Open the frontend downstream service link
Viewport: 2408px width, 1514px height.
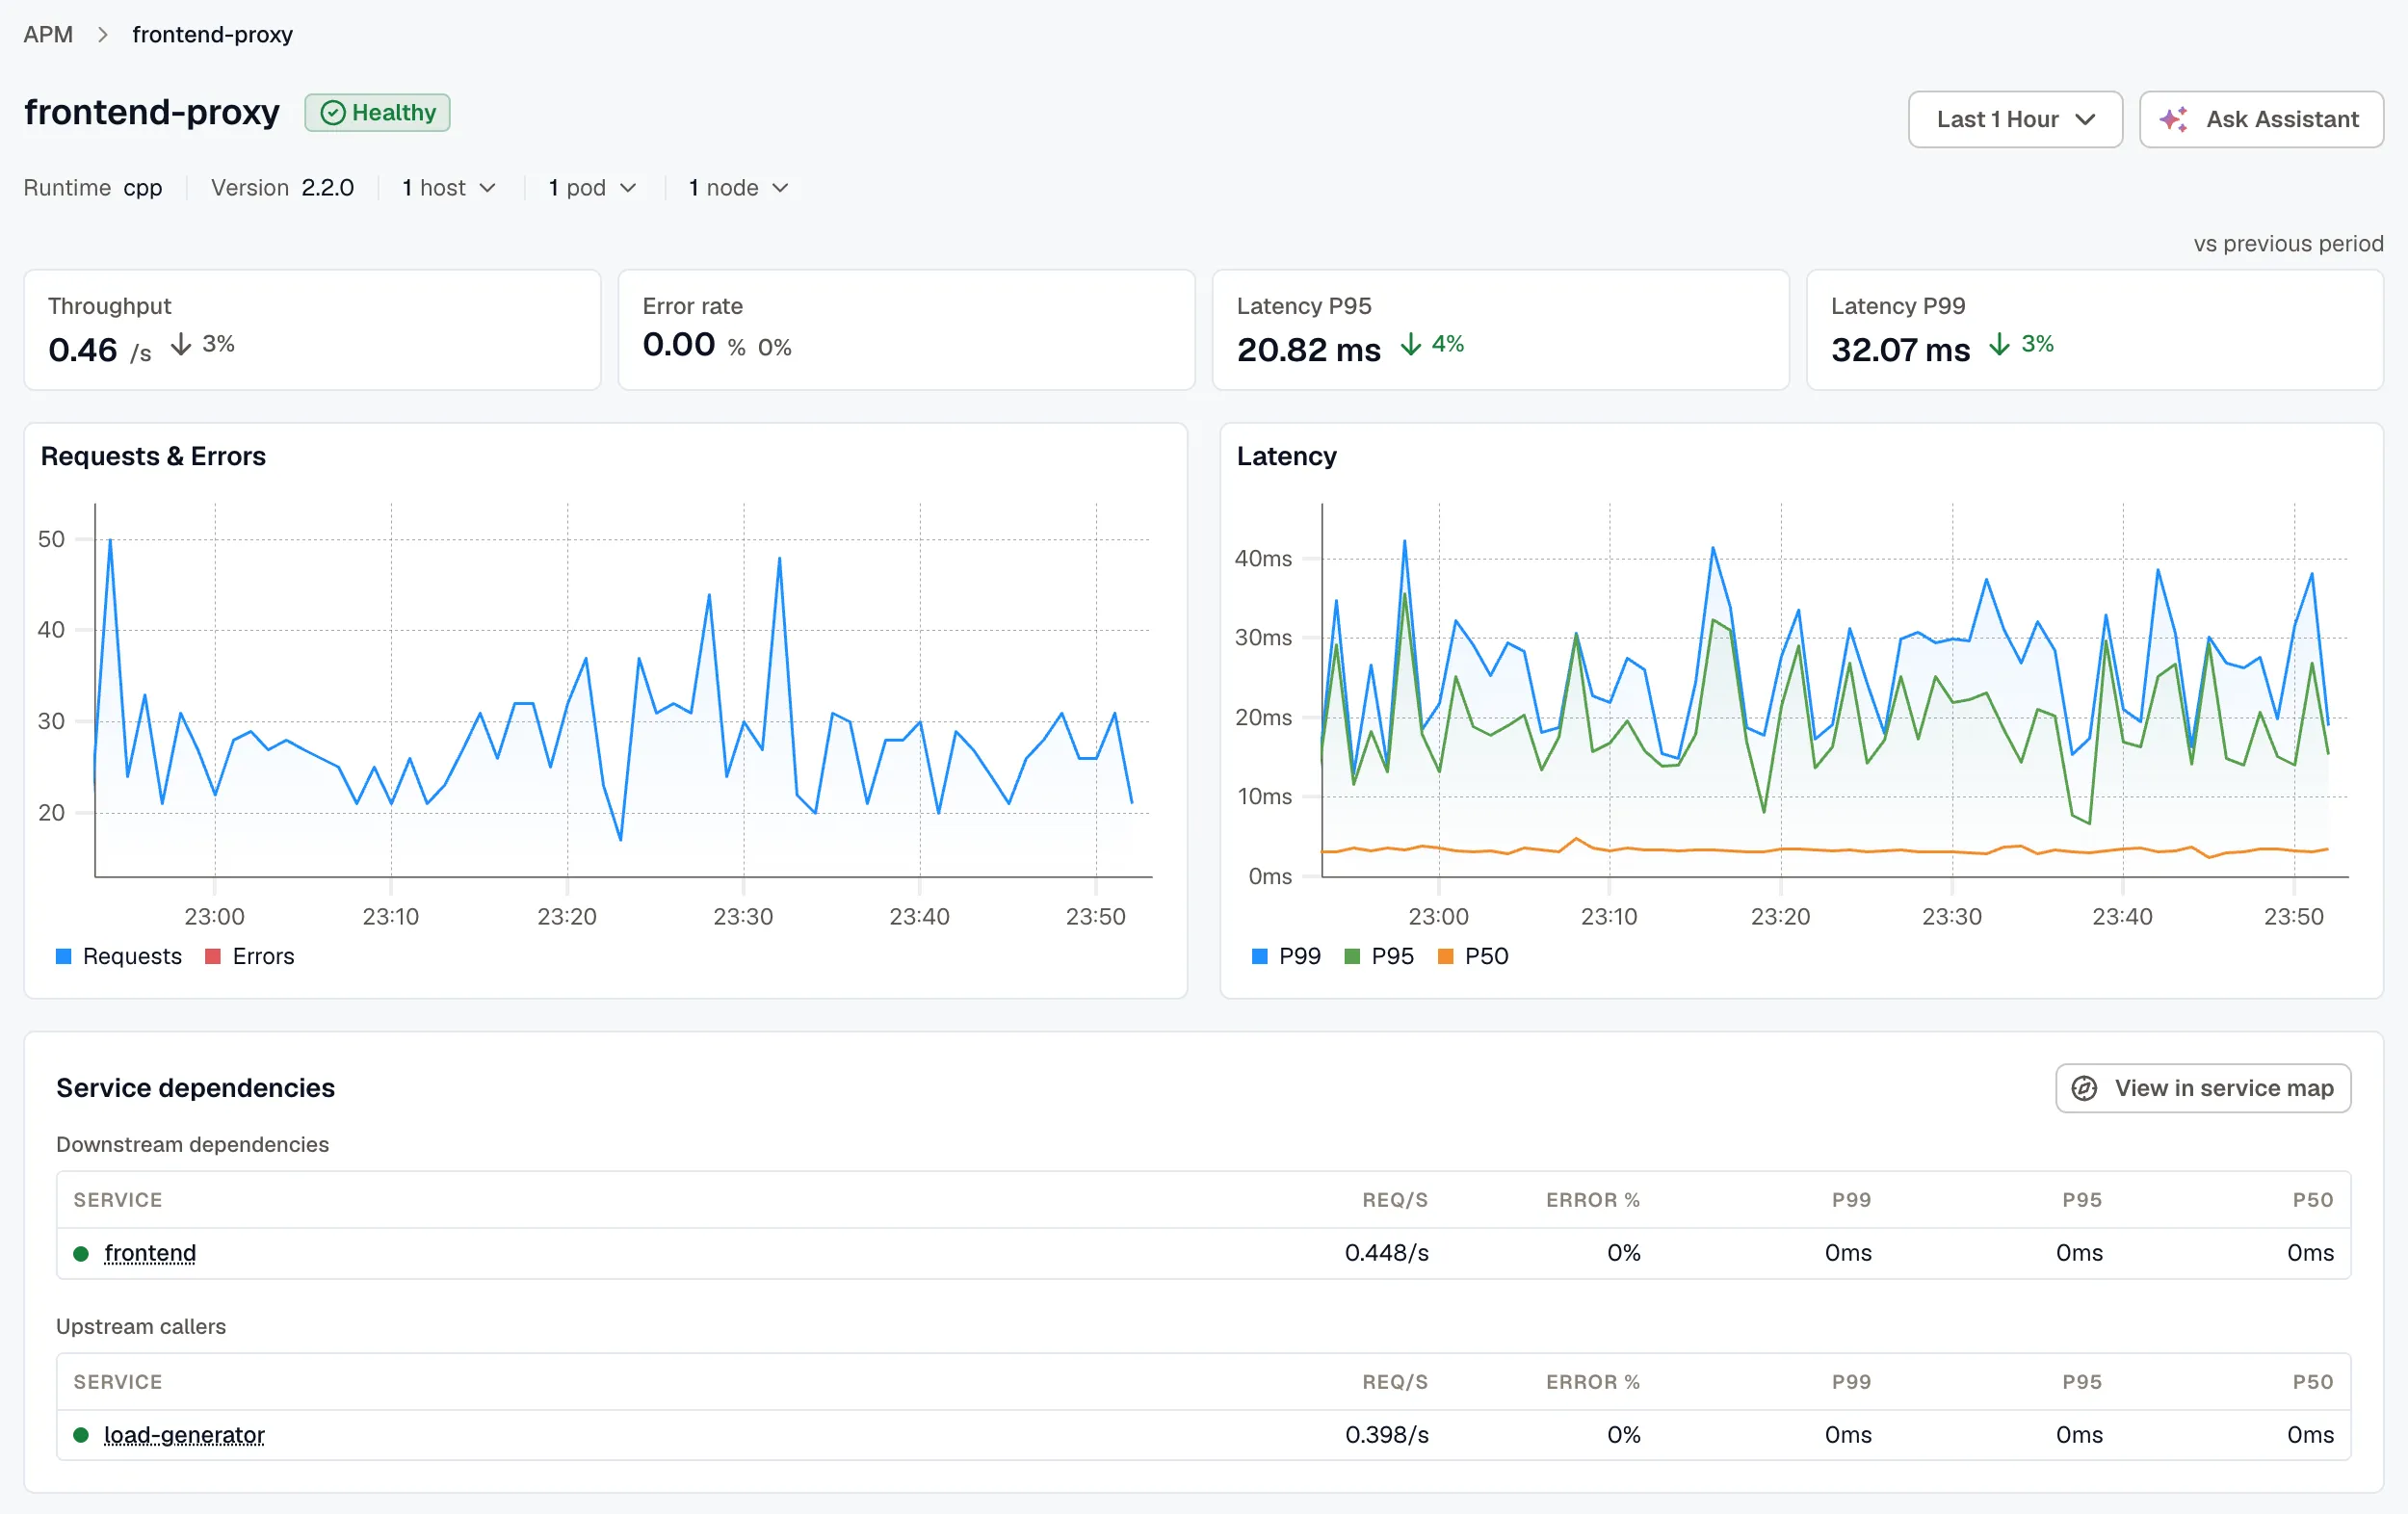150,1253
